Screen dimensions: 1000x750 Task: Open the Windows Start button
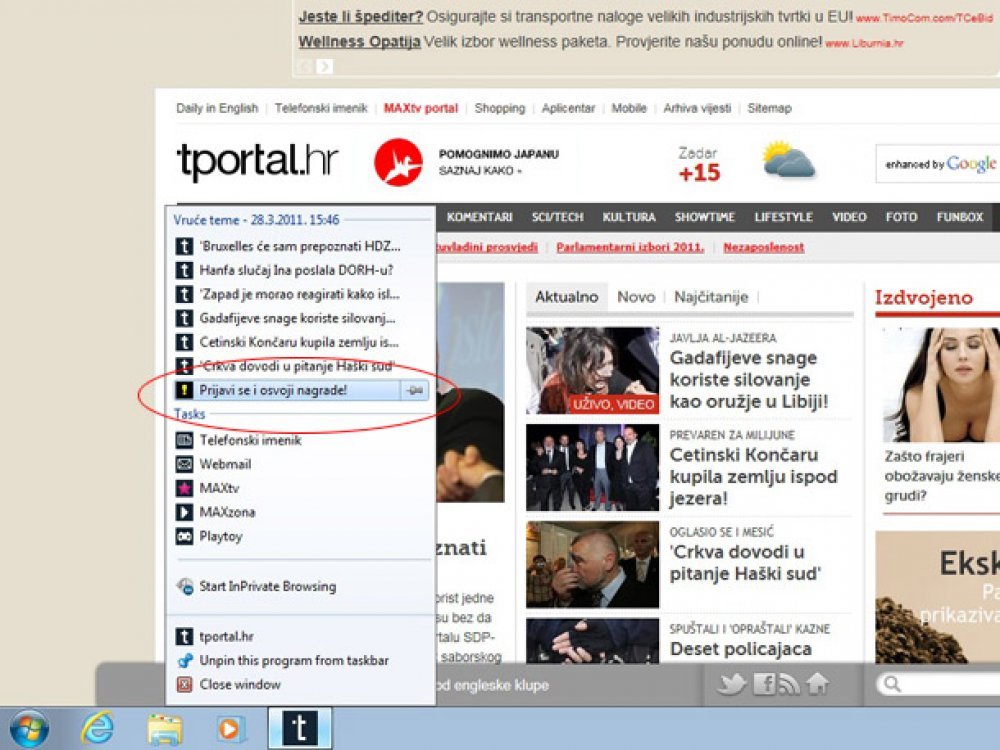coord(28,728)
